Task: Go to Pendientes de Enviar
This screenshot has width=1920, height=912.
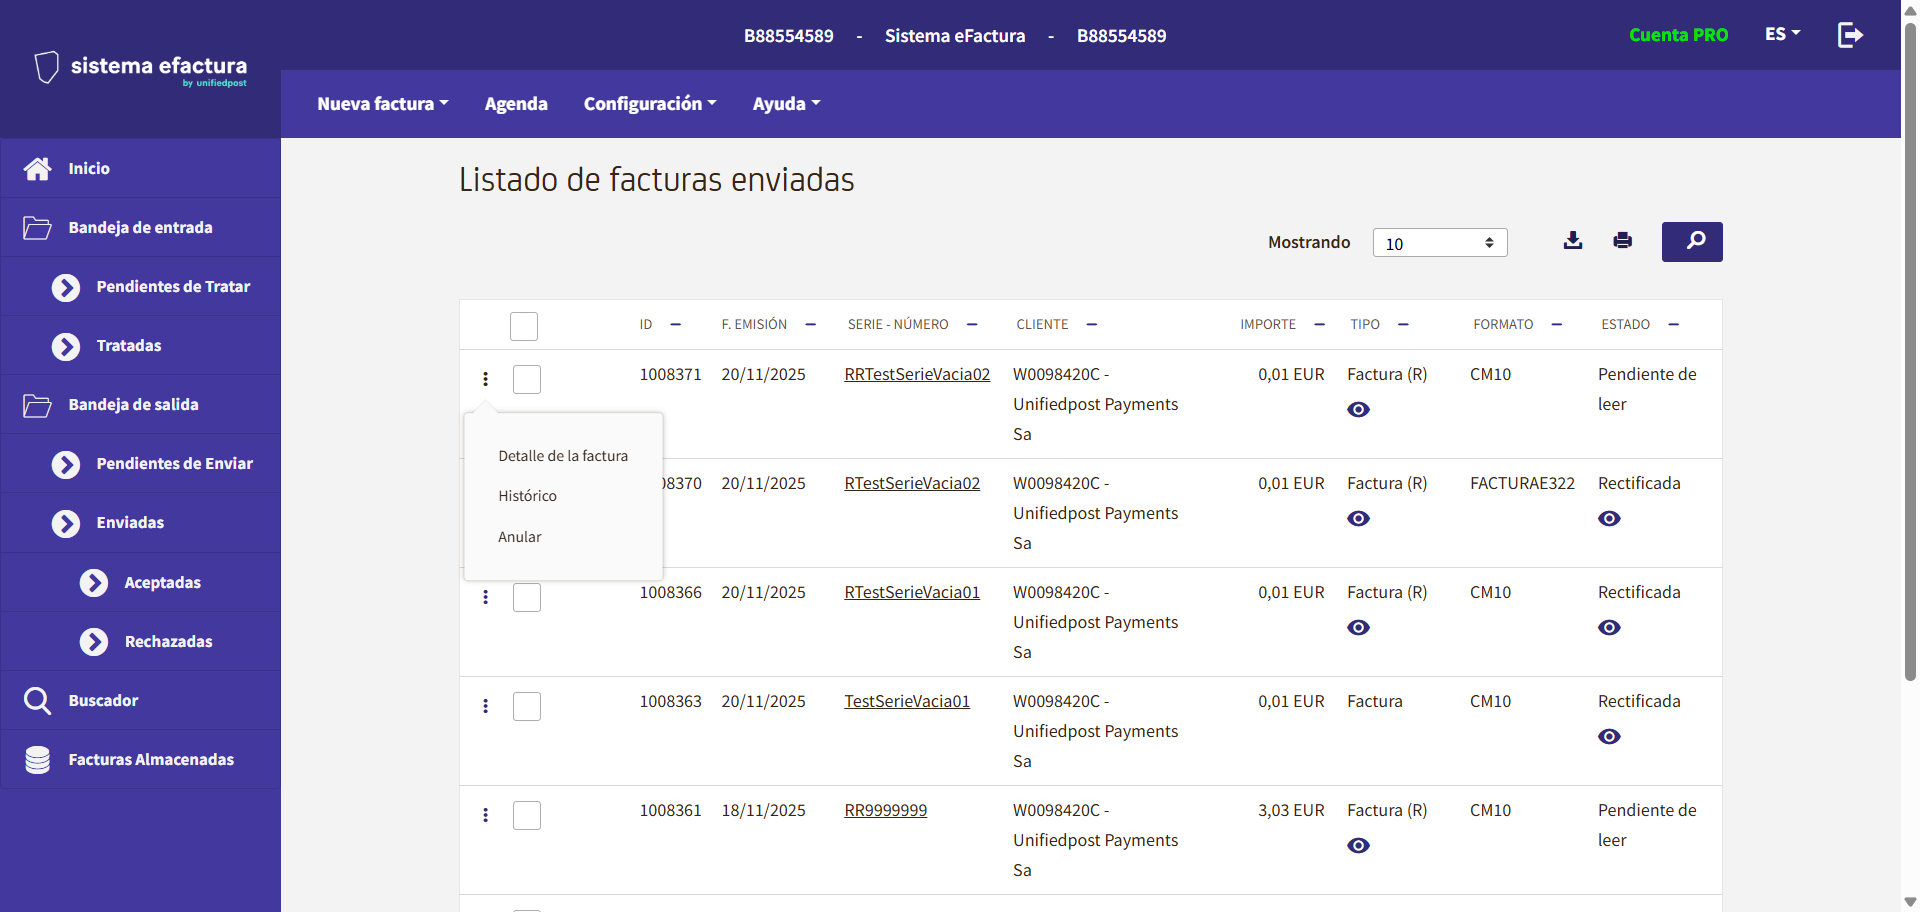Action: (174, 464)
